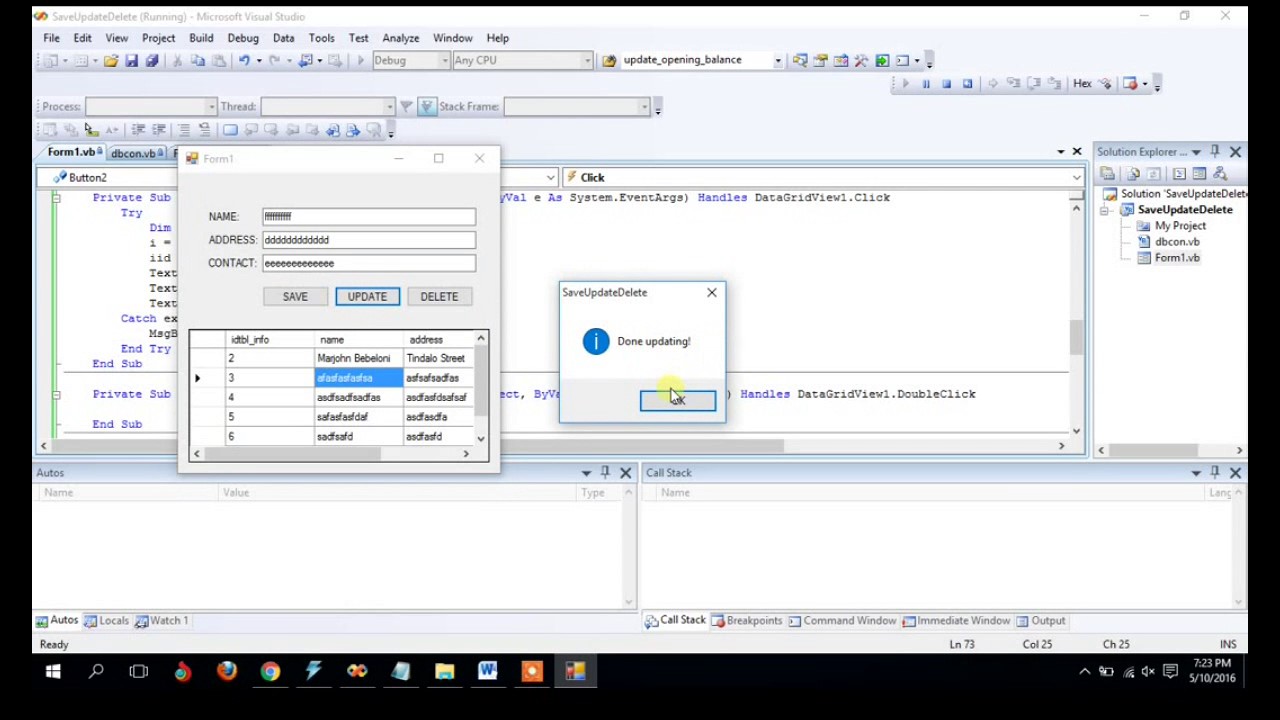Switch to the Immediate Window tab
The width and height of the screenshot is (1280, 720).
(955, 620)
